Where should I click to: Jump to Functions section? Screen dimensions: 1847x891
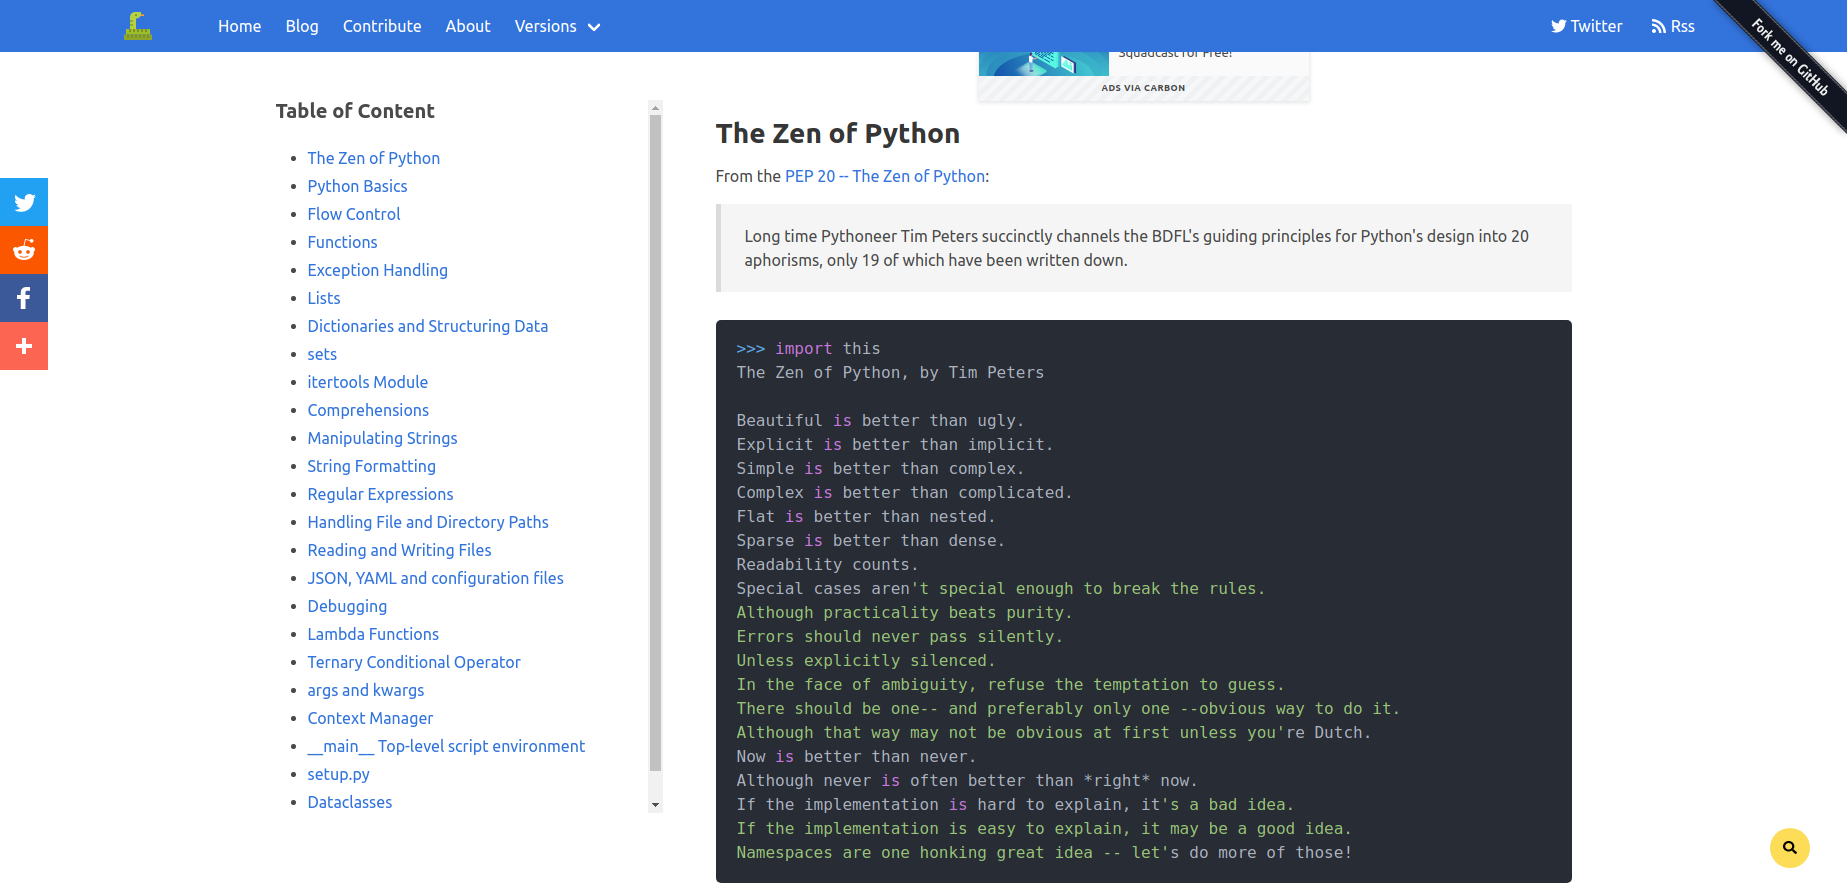pyautogui.click(x=342, y=242)
